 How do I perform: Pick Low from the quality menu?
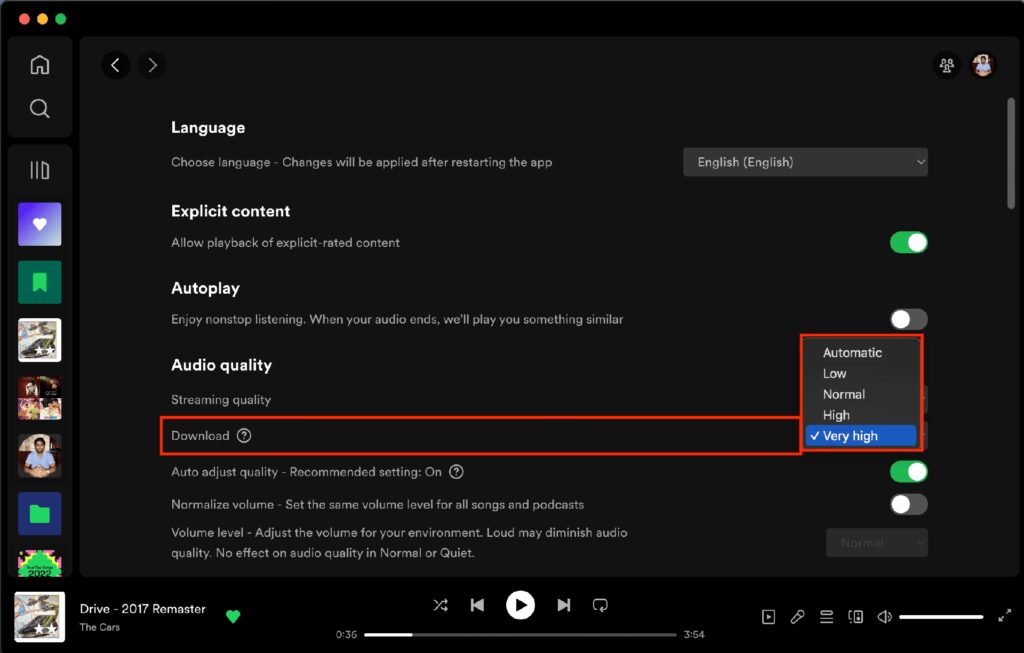[x=834, y=374]
